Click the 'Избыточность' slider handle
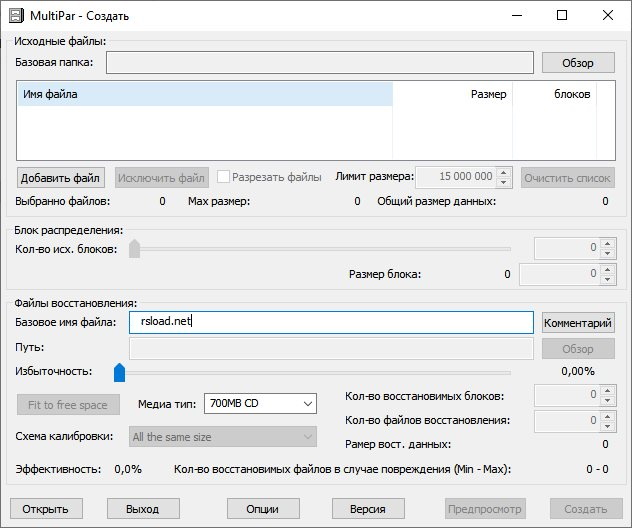632x528 pixels. [120, 372]
